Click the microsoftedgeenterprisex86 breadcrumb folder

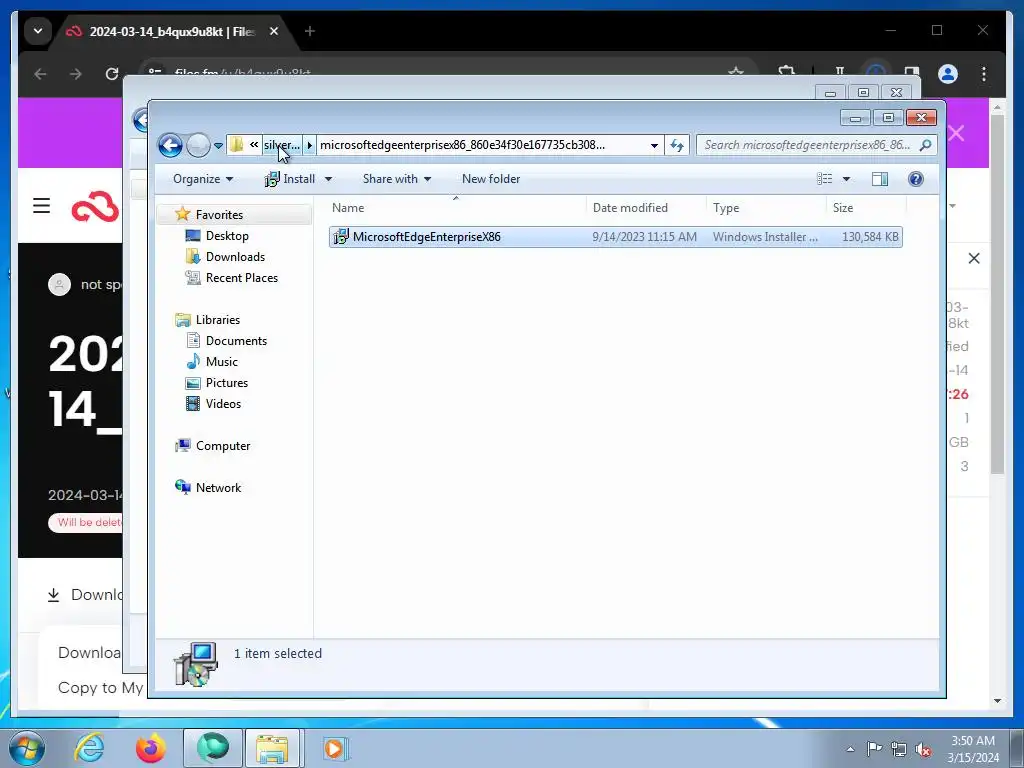462,145
